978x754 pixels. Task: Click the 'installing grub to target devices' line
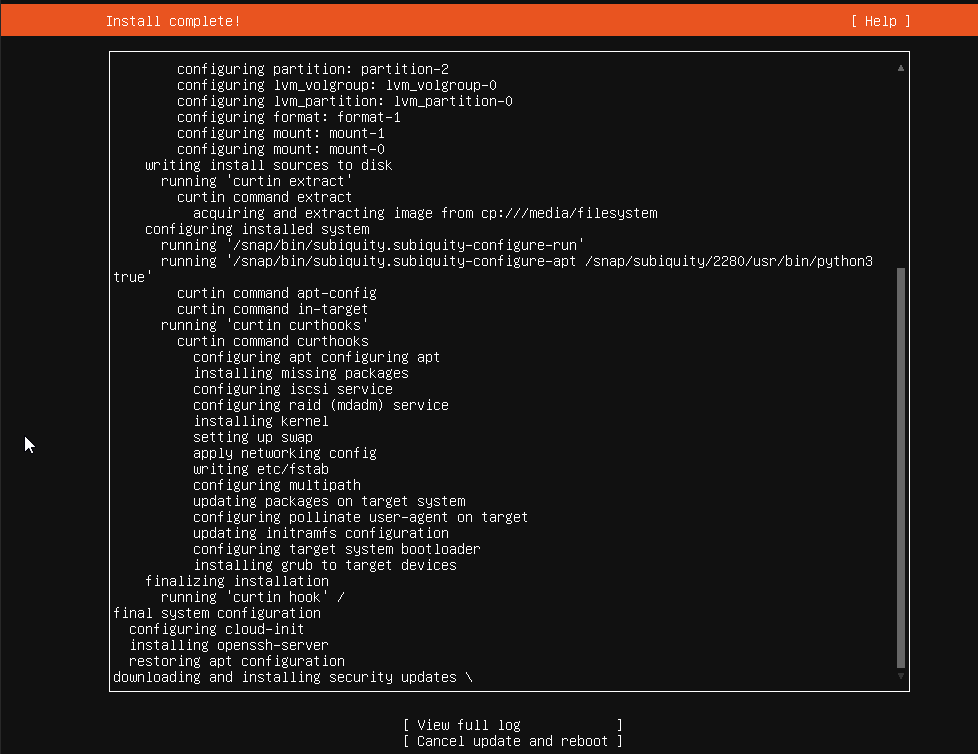pos(324,565)
